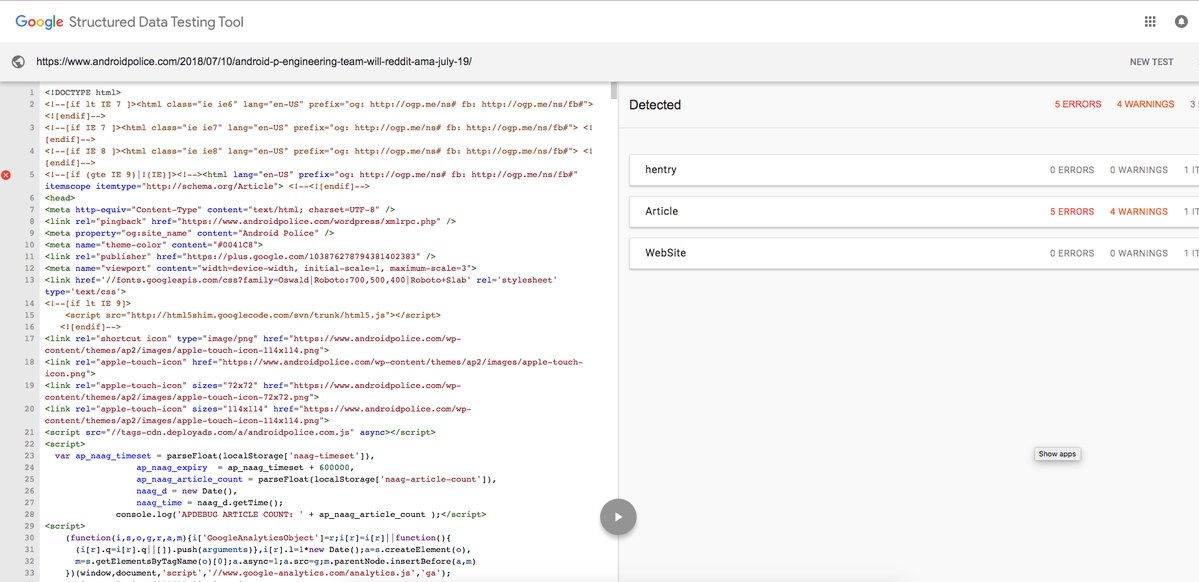Click the viewport meta line
This screenshot has height=582, width=1199.
point(261,268)
